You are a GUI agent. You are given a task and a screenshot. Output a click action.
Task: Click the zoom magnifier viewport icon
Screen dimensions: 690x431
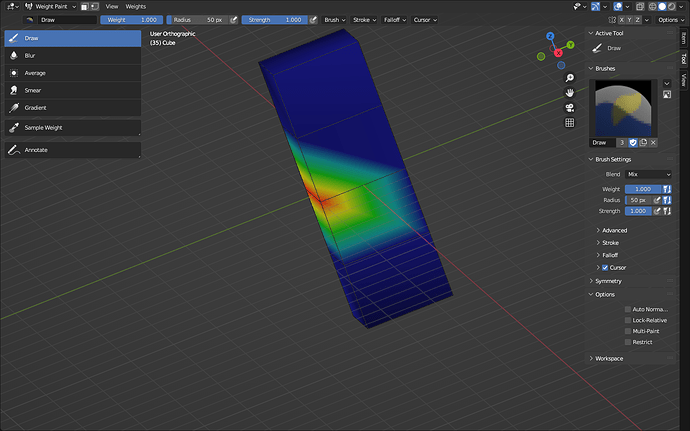pyautogui.click(x=569, y=78)
